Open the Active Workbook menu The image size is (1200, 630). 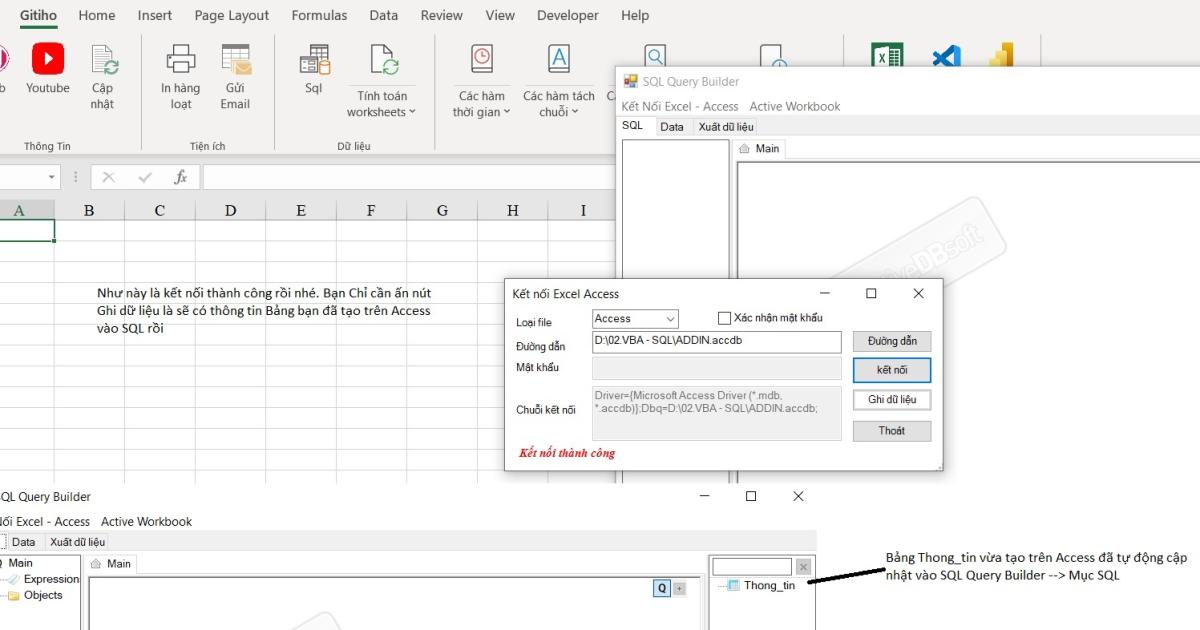[x=795, y=106]
